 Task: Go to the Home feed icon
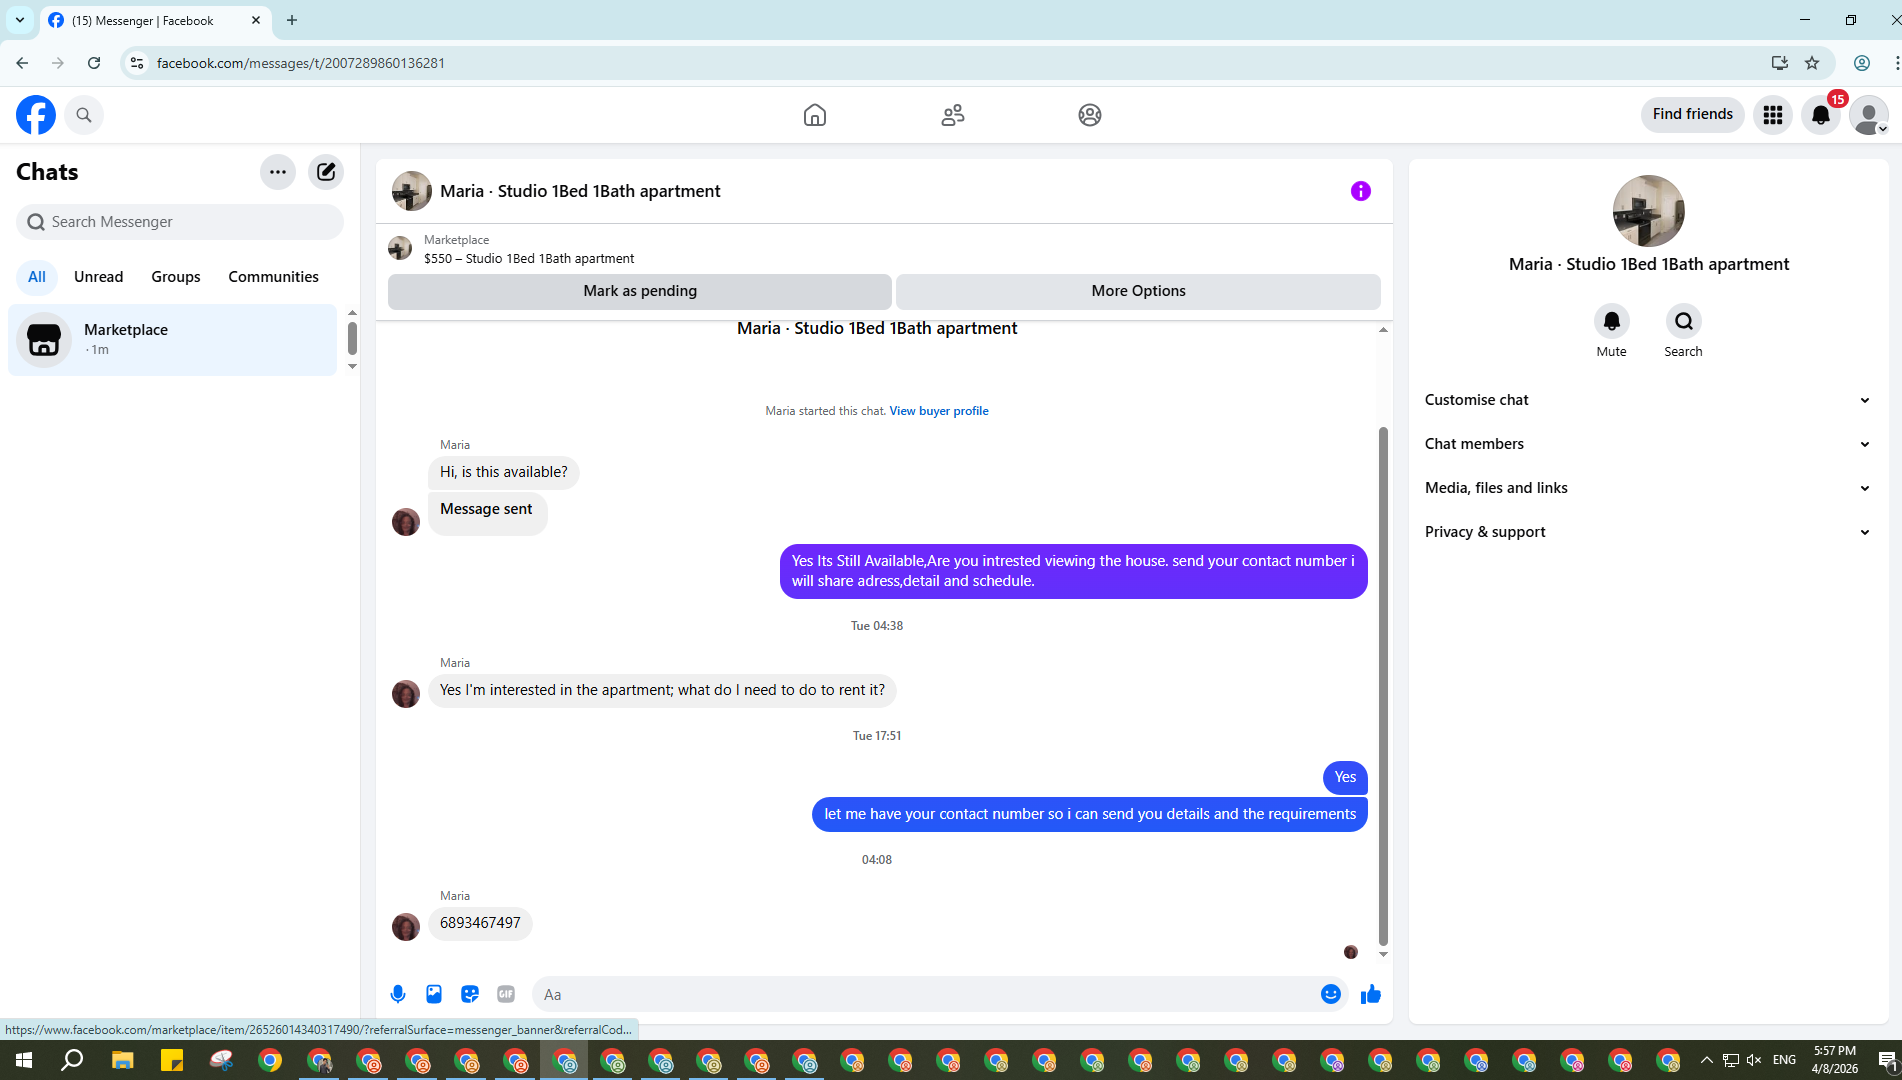pos(815,115)
